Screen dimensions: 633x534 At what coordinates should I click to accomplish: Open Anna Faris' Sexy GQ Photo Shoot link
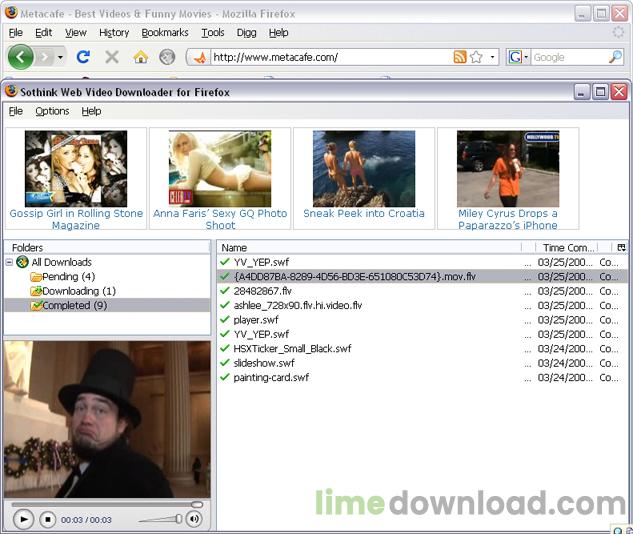[x=220, y=219]
